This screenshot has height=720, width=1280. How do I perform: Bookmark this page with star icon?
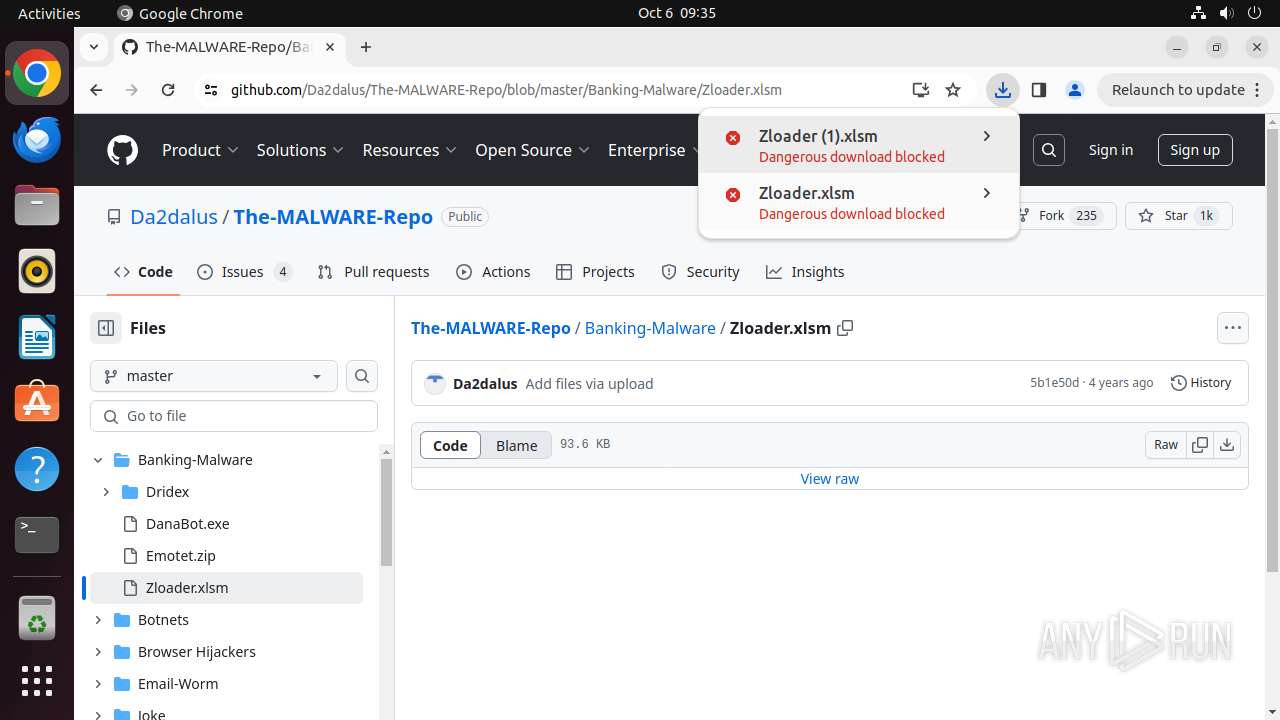(x=953, y=90)
